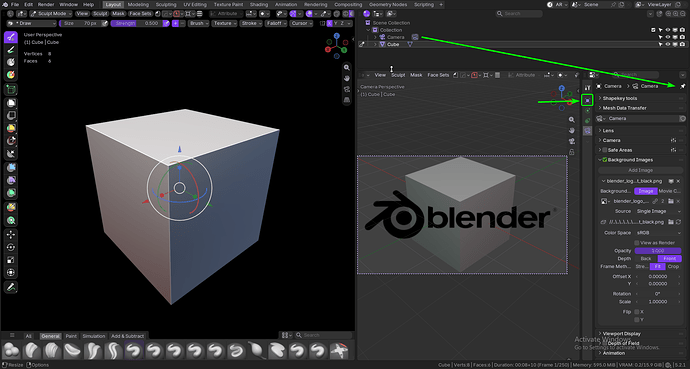The width and height of the screenshot is (690, 369).
Task: Open the Draw brush selector dropdown
Action: pos(32,23)
